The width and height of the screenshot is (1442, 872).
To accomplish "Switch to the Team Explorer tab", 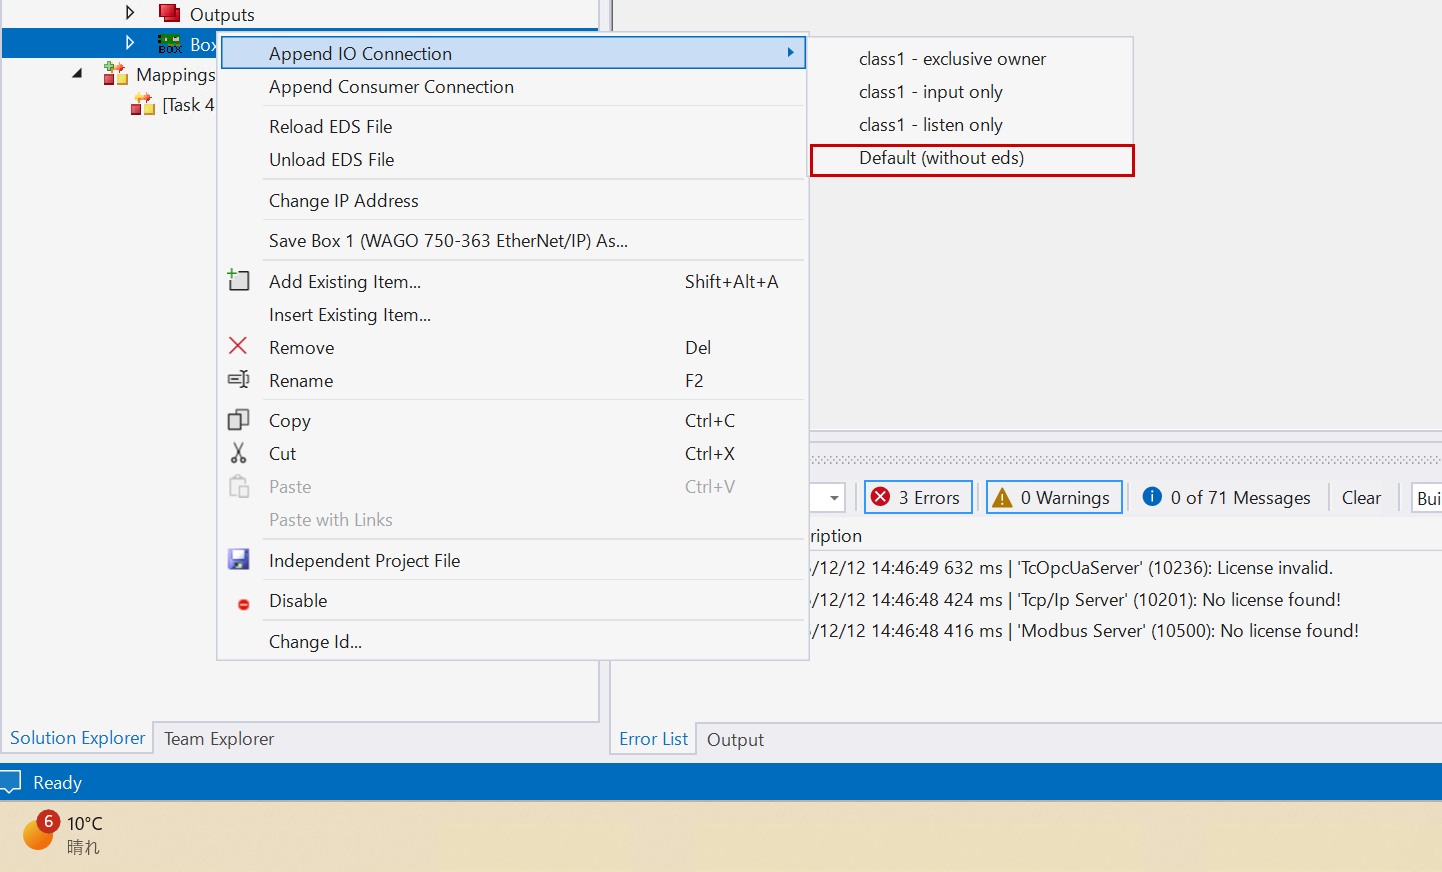I will pyautogui.click(x=219, y=739).
